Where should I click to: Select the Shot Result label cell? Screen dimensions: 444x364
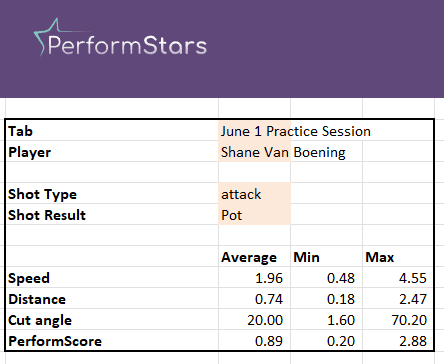(x=112, y=215)
